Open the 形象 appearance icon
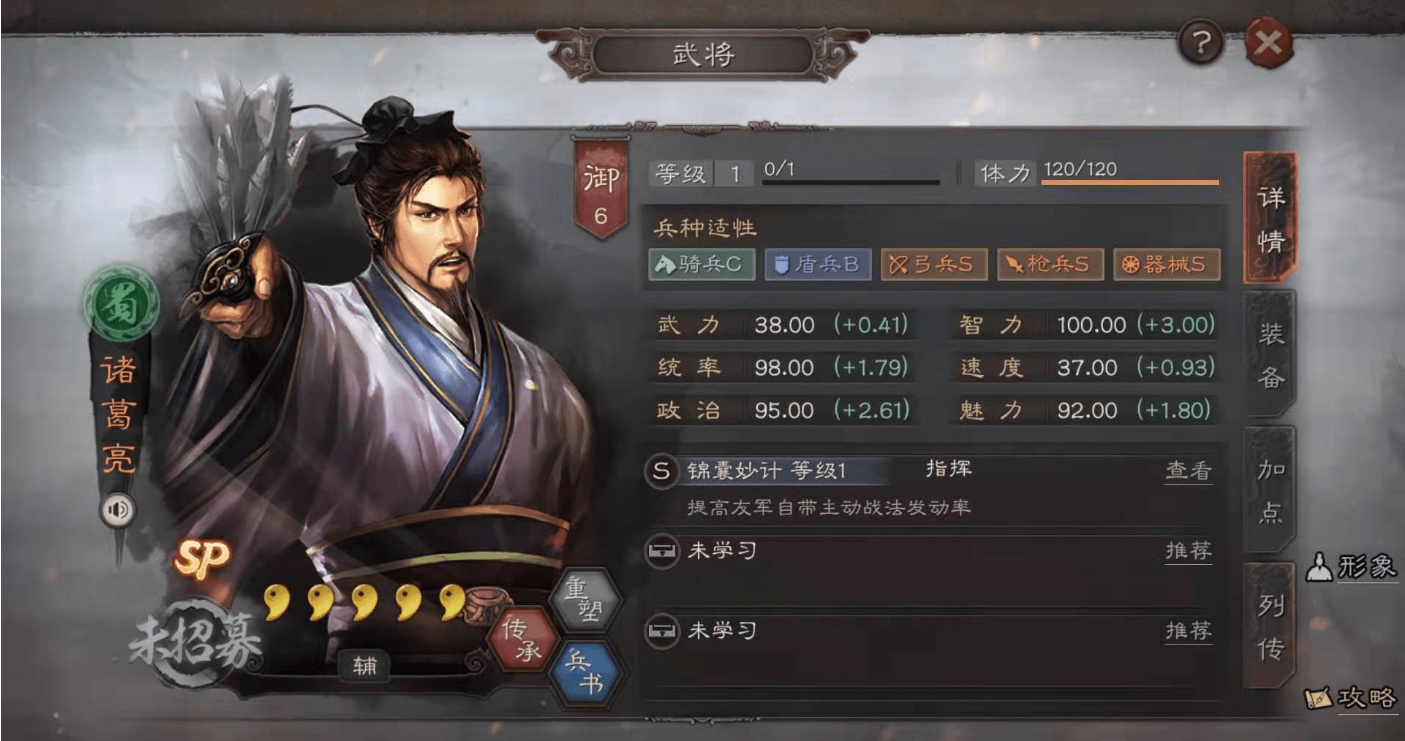 pos(1319,567)
